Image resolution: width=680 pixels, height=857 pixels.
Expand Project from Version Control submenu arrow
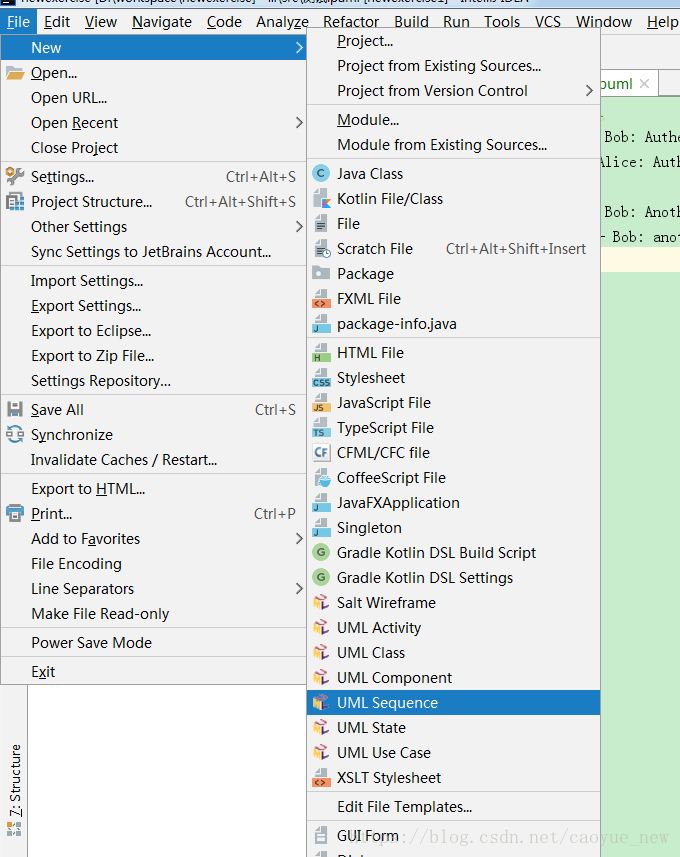(589, 91)
